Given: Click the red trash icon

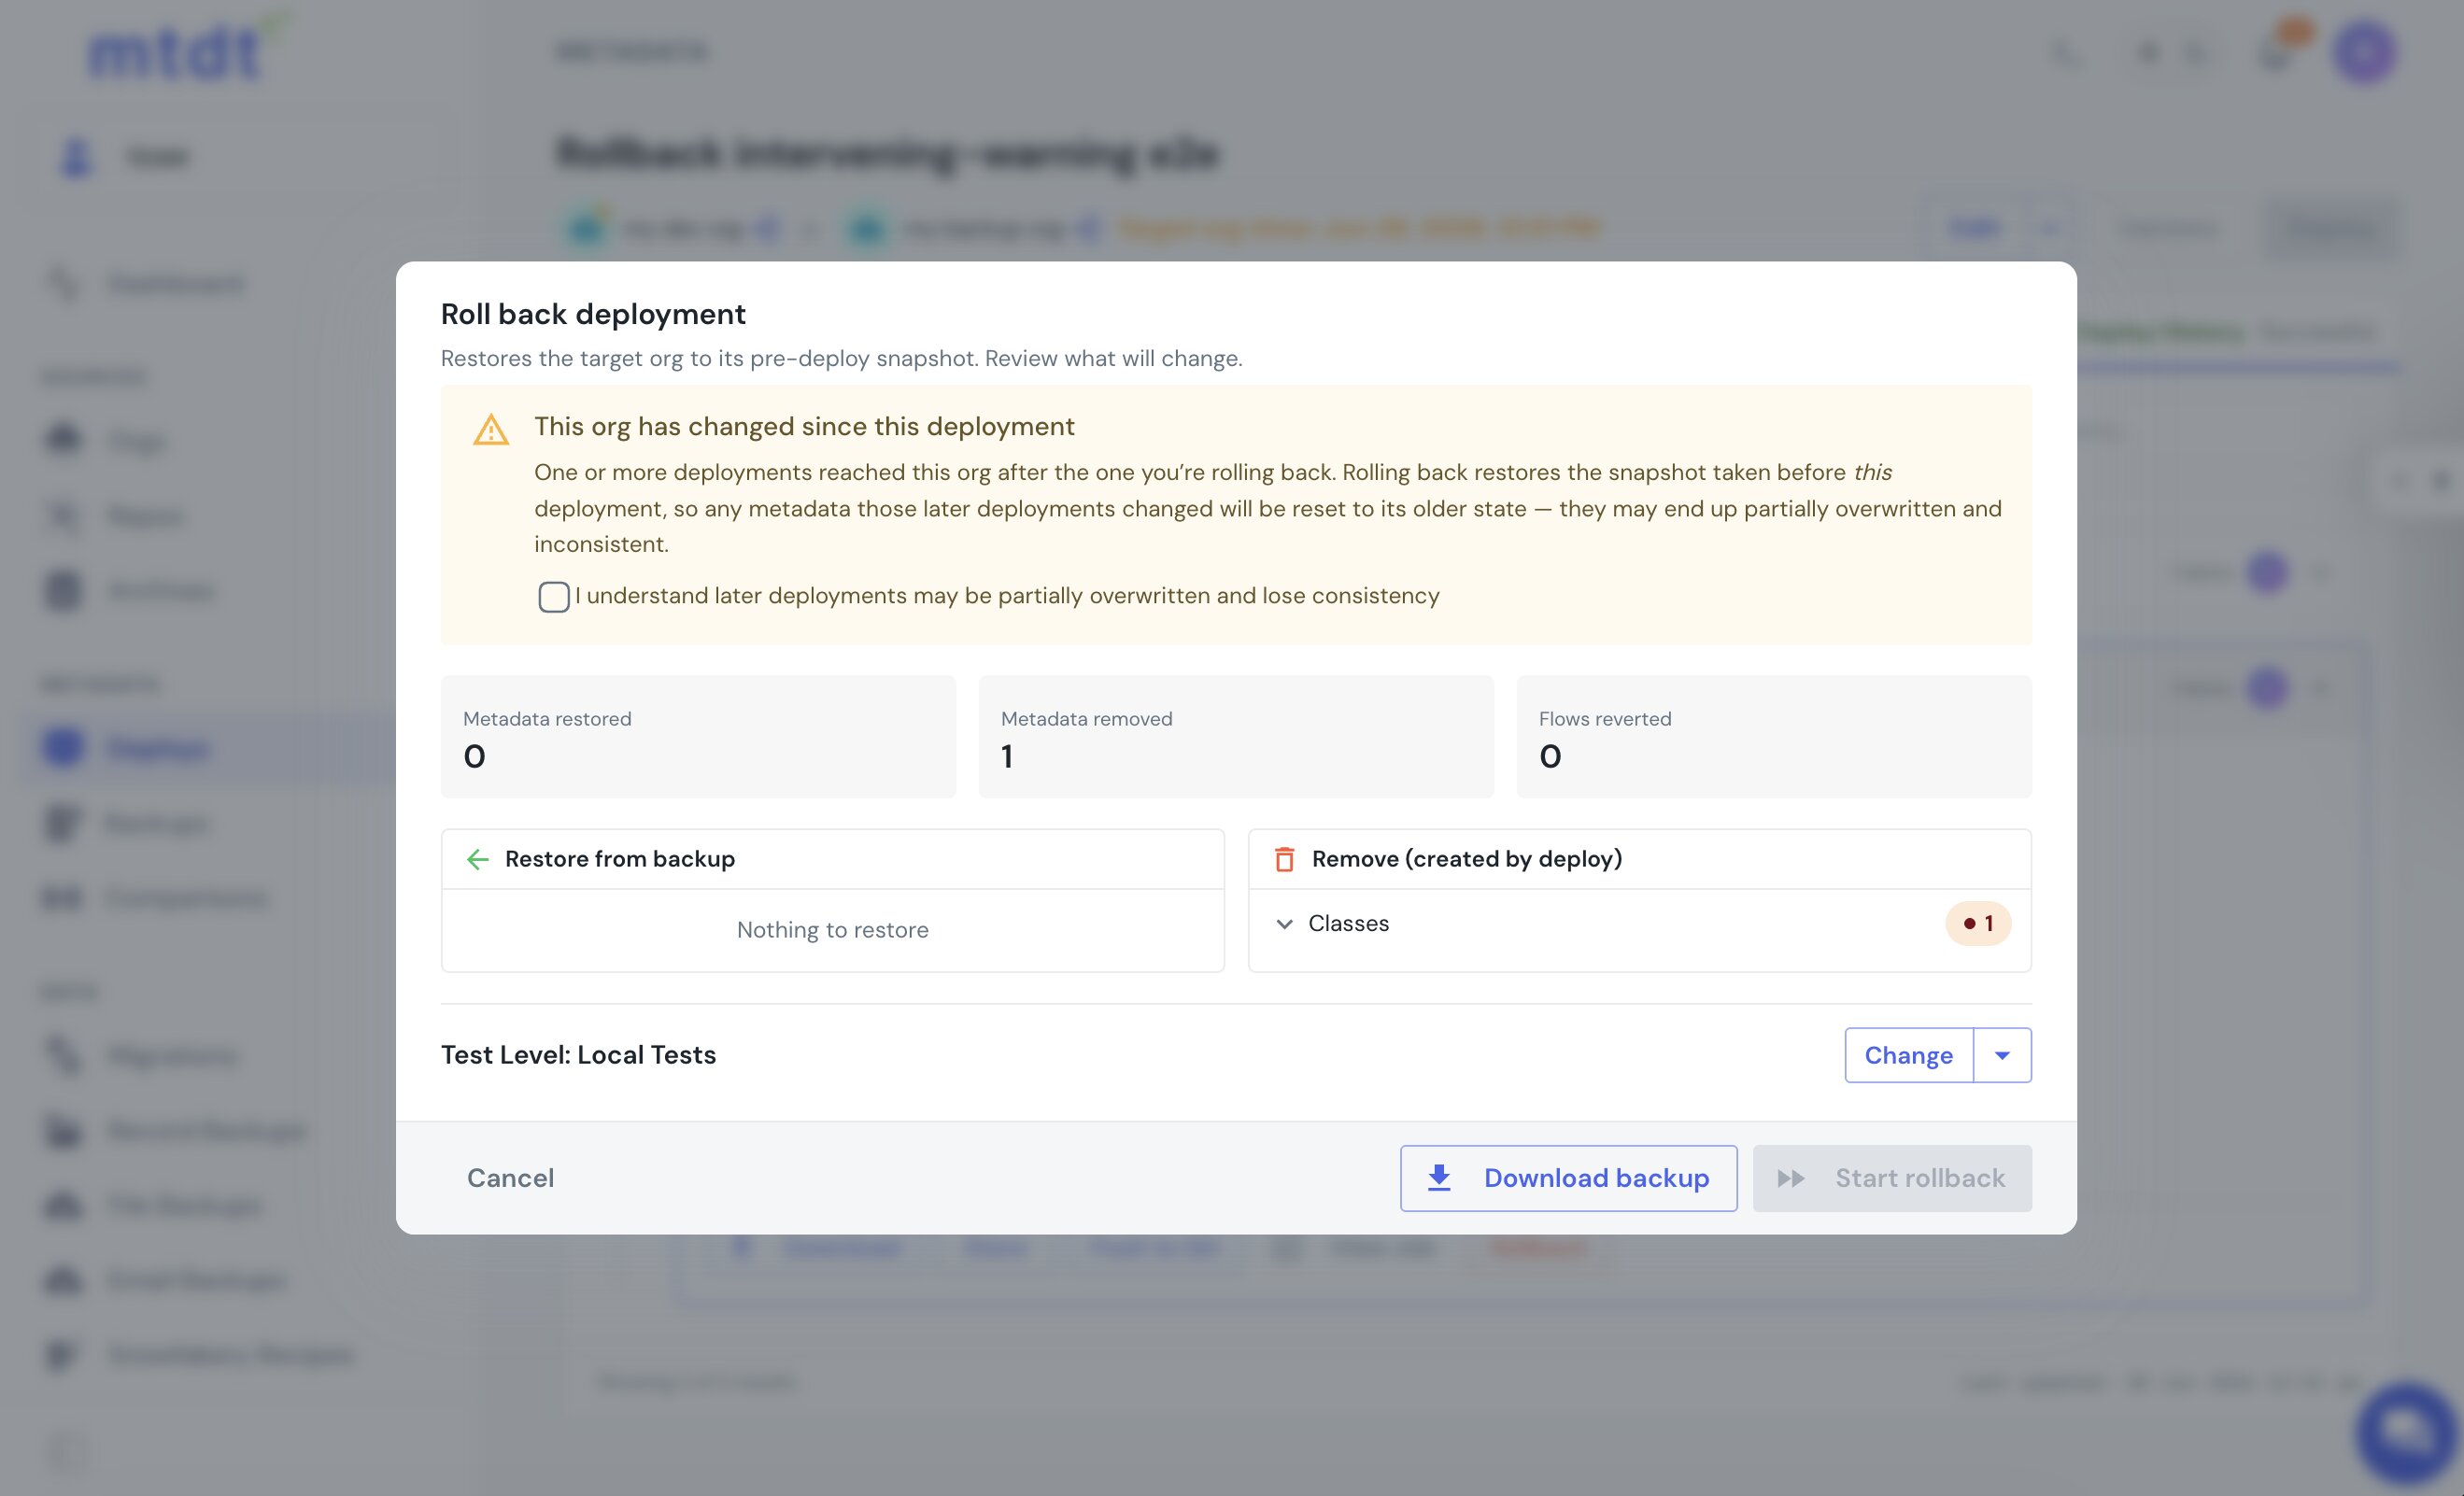Looking at the screenshot, I should (x=1284, y=859).
